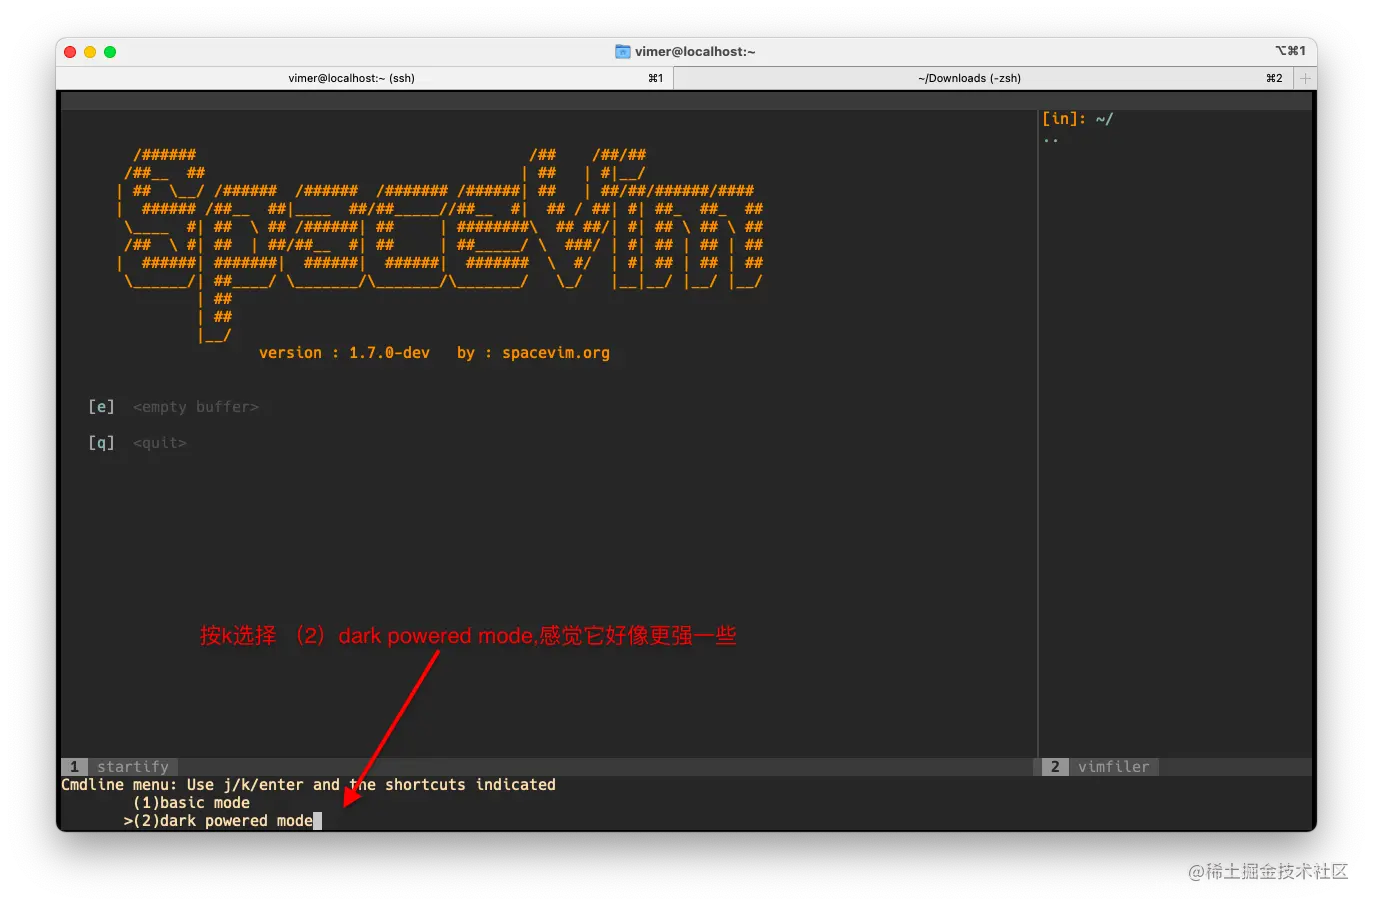Click window number 1 in statusline

[x=74, y=767]
